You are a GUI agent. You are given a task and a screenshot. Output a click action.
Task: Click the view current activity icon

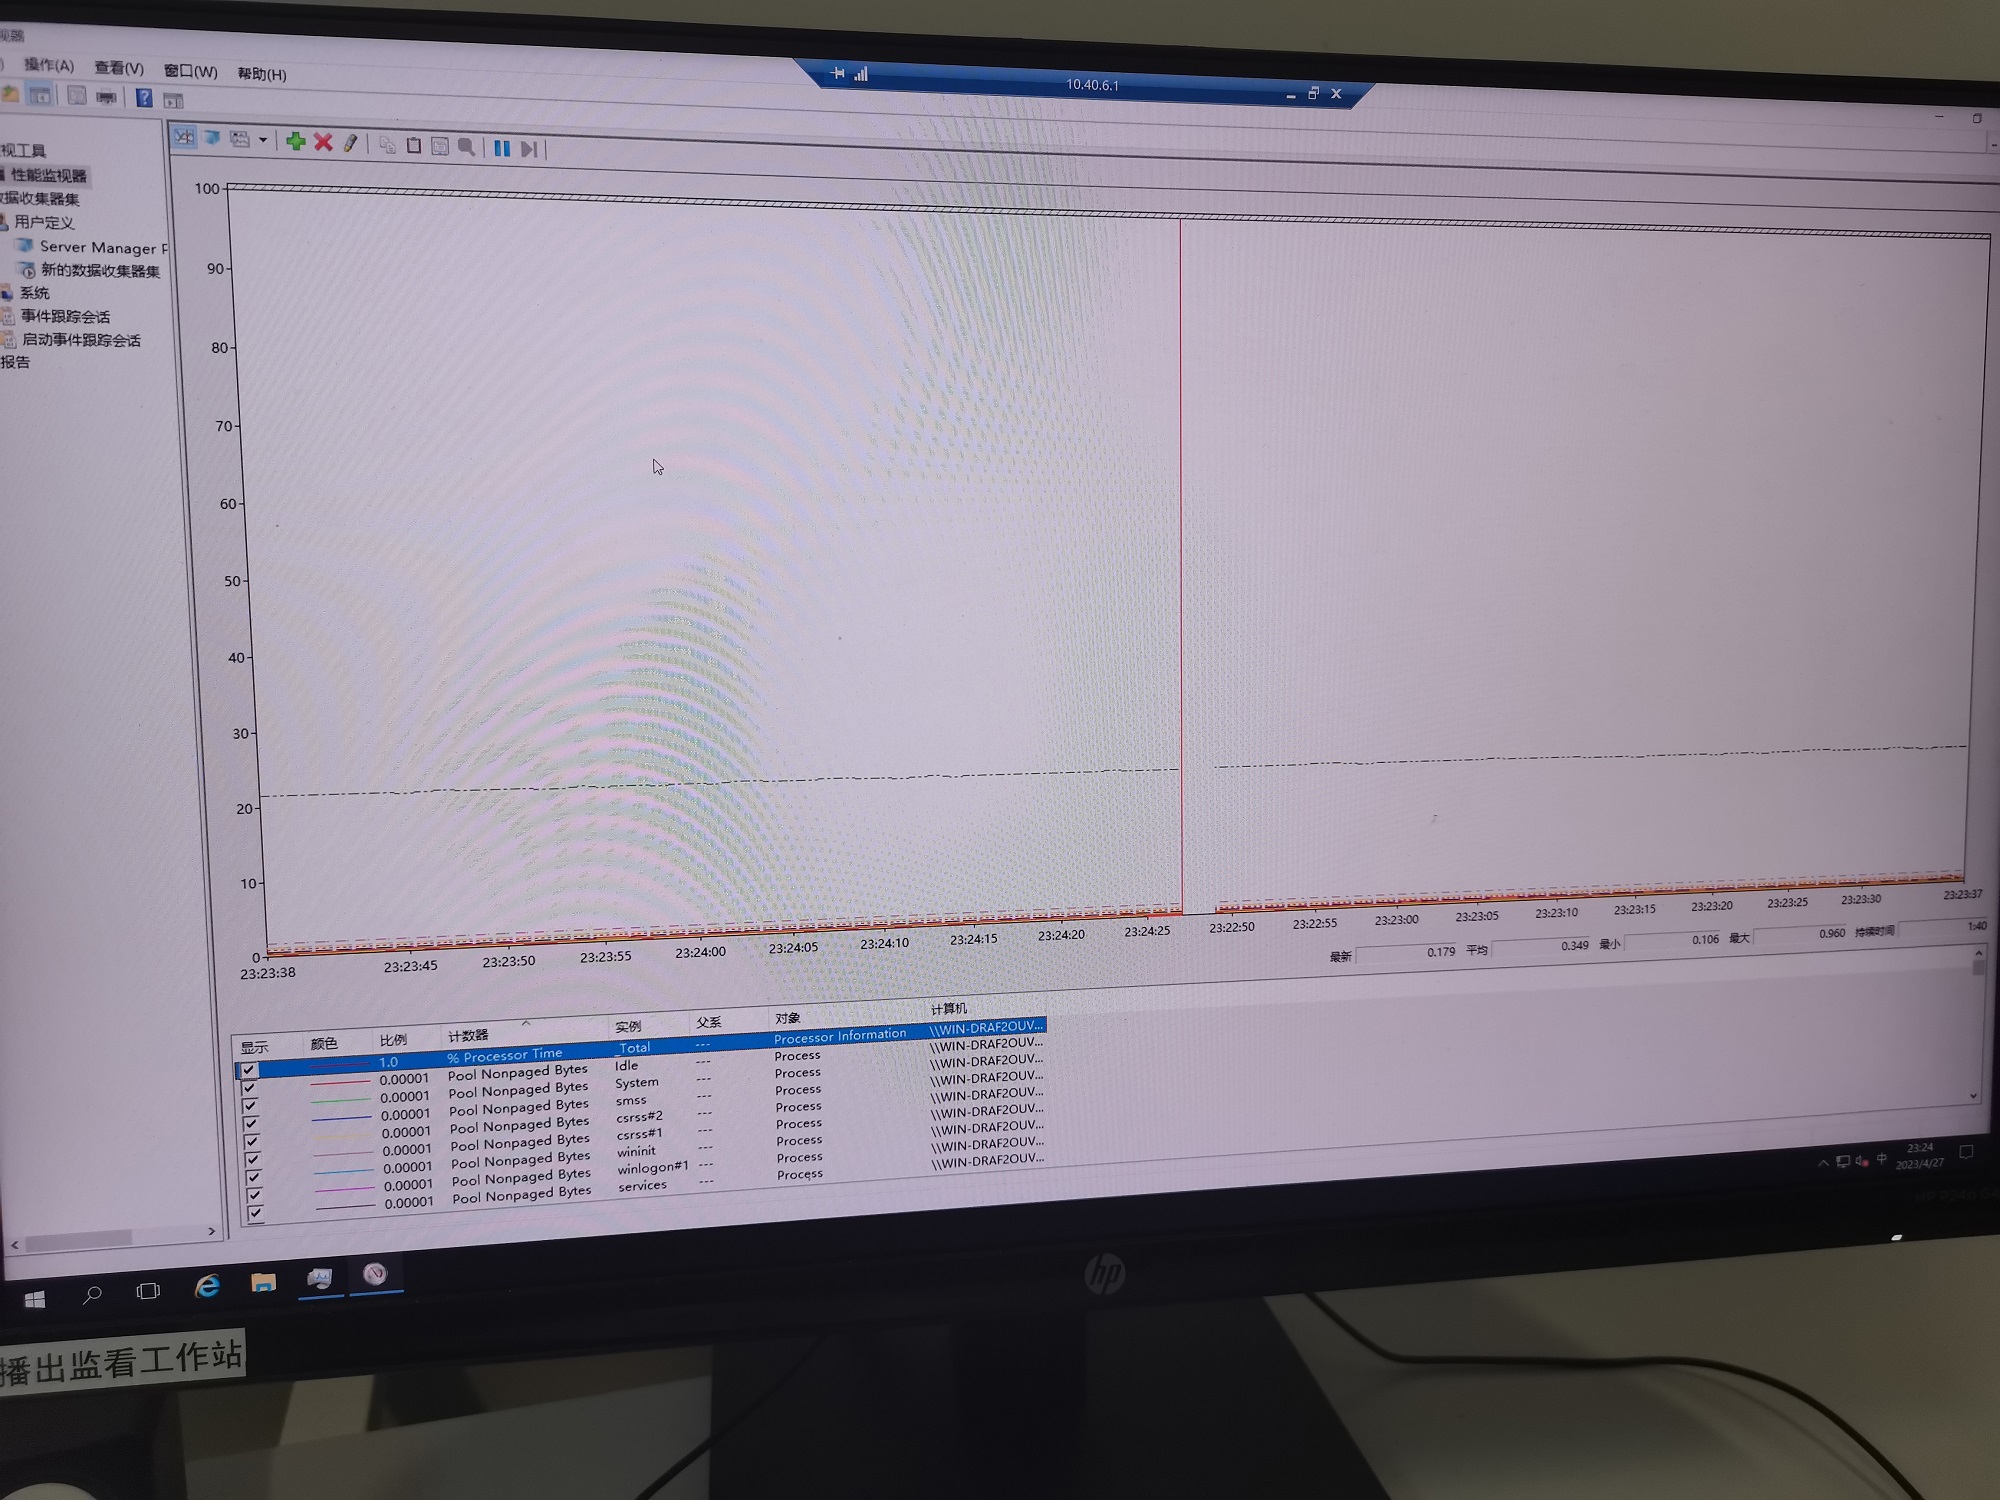pyautogui.click(x=185, y=138)
